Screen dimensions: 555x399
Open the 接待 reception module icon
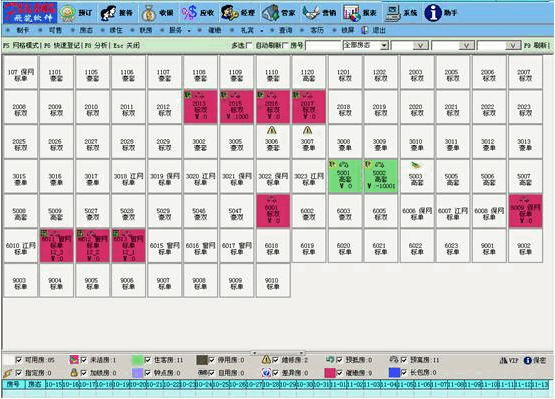click(108, 13)
